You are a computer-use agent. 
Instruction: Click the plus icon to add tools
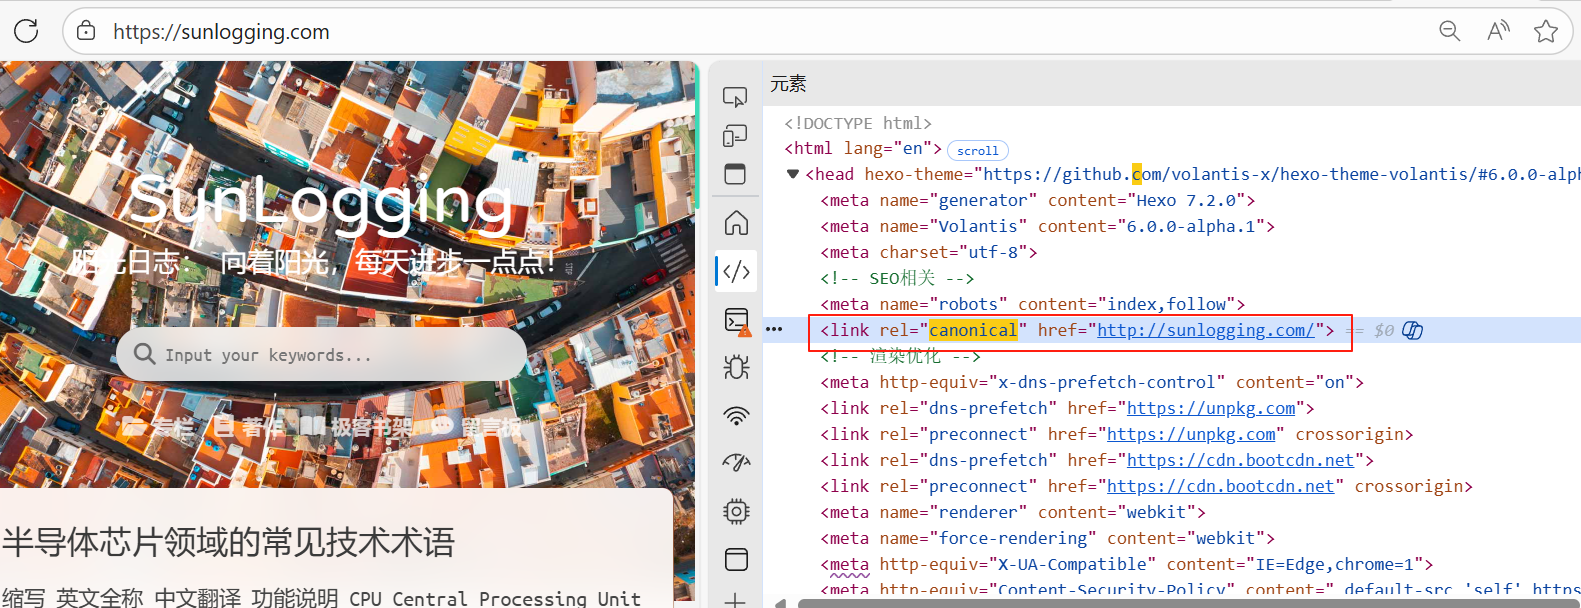click(x=735, y=600)
